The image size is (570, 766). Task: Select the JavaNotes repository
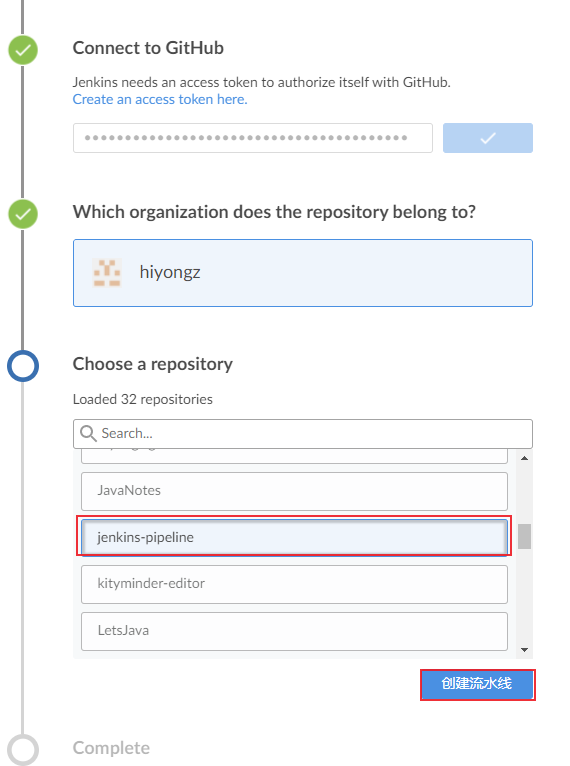294,491
